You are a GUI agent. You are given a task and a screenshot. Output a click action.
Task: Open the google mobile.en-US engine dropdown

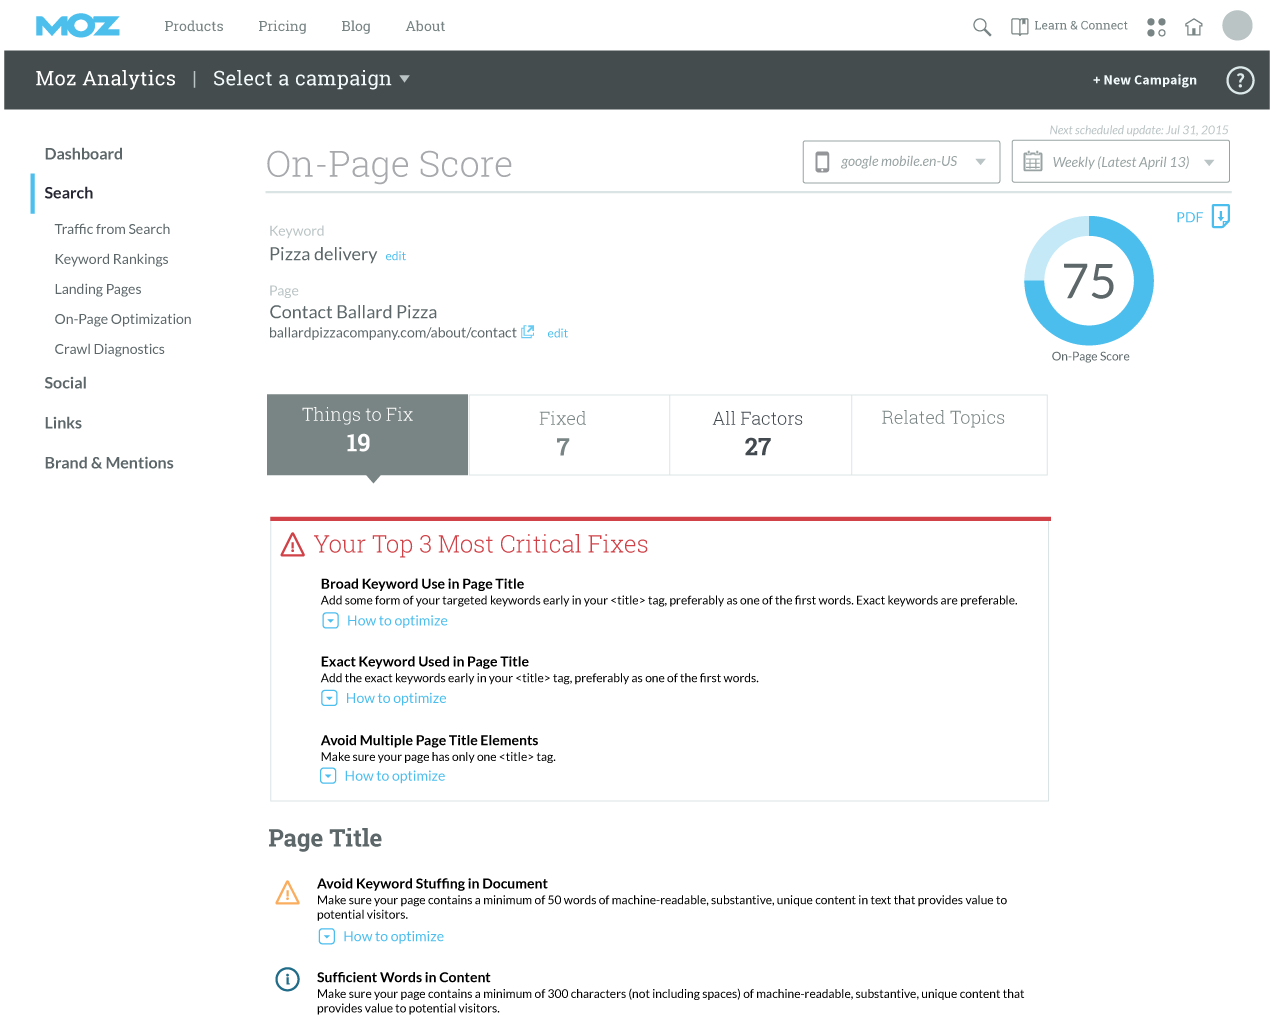pyautogui.click(x=901, y=162)
